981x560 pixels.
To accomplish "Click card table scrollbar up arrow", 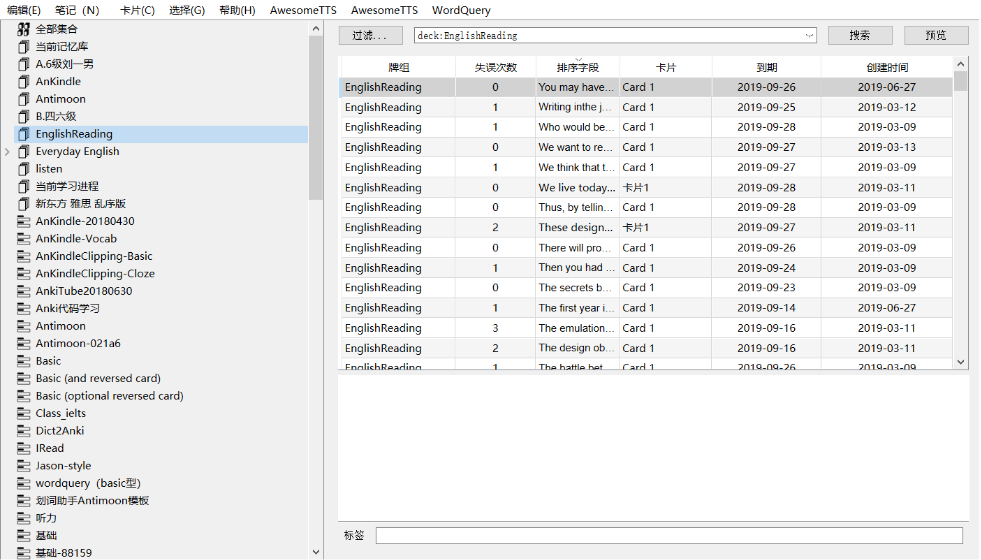I will (x=961, y=64).
